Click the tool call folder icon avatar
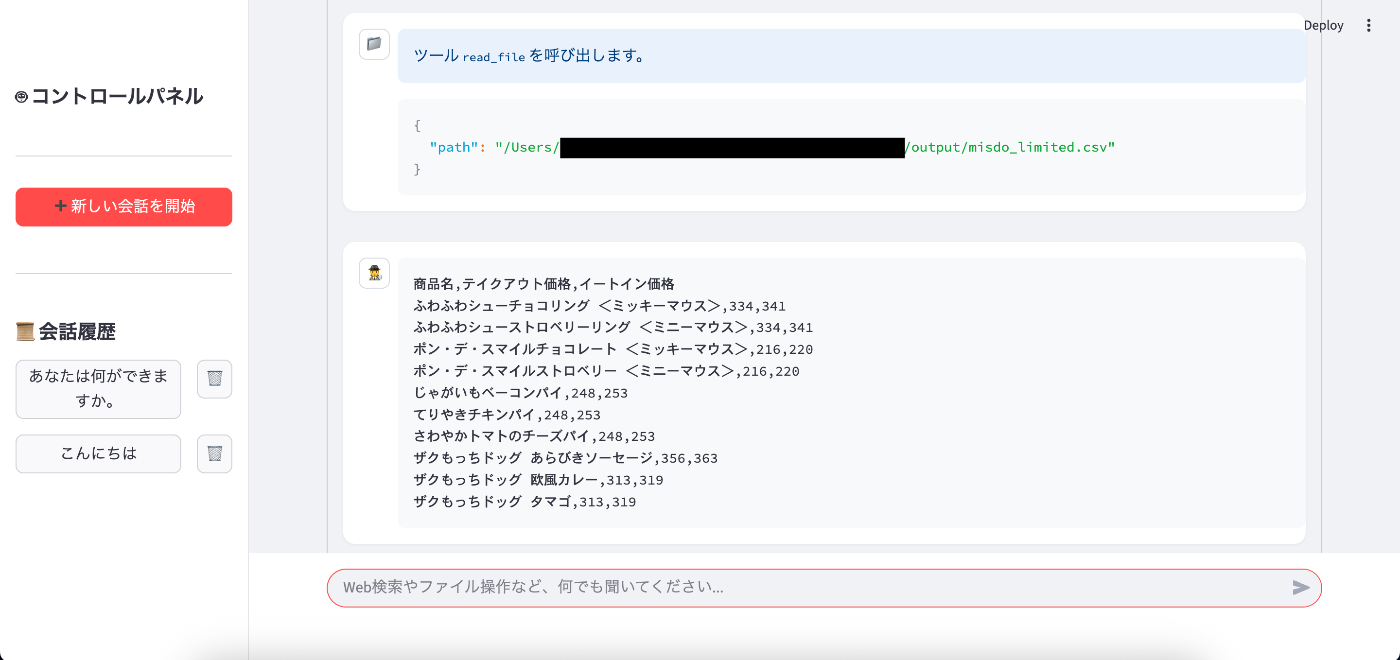This screenshot has width=1400, height=660. pyautogui.click(x=374, y=44)
